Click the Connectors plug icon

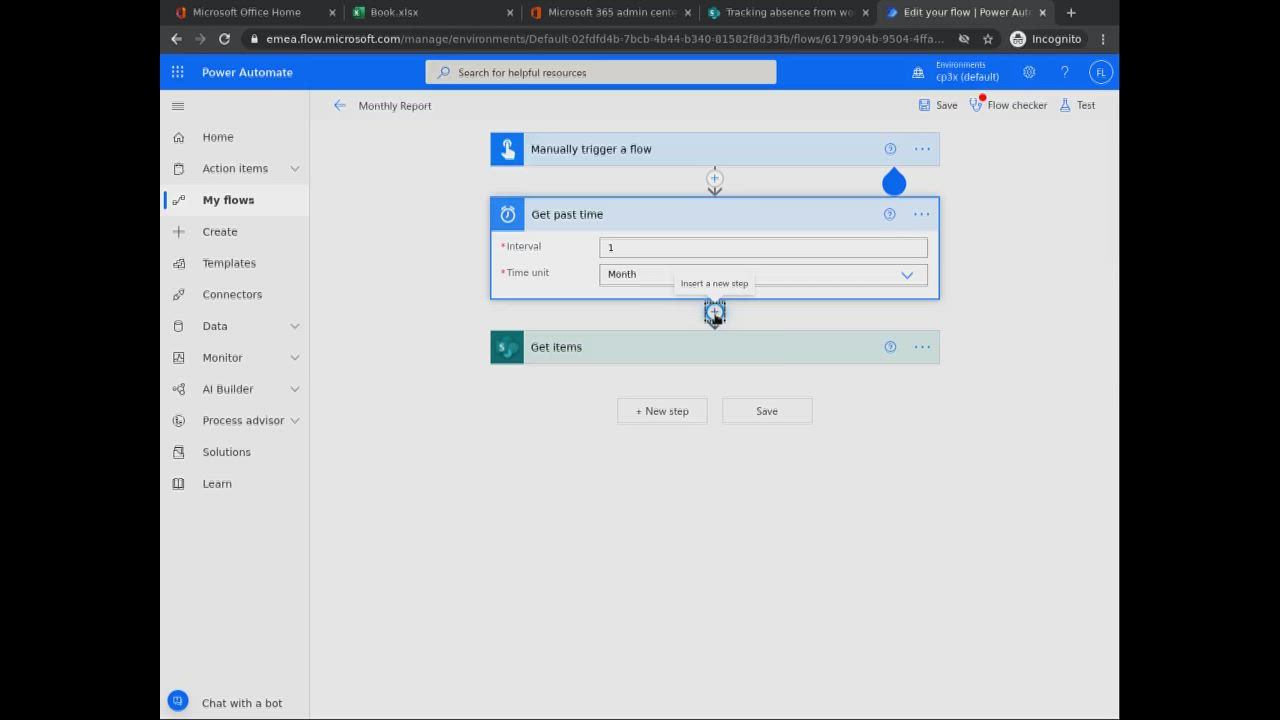tap(179, 295)
